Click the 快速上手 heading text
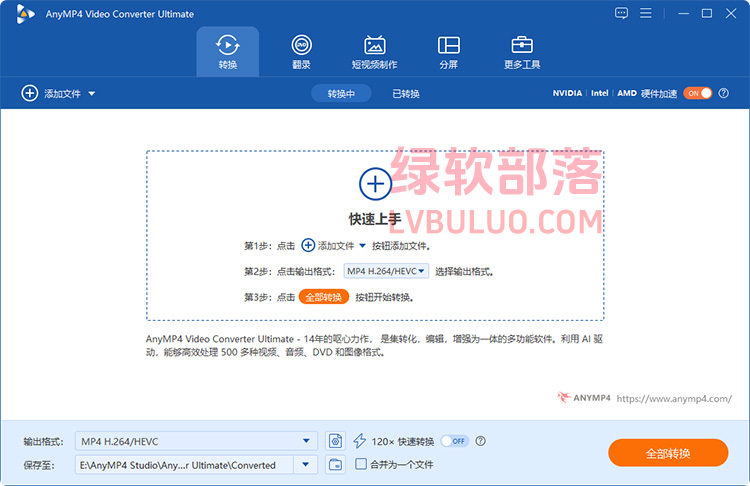The width and height of the screenshot is (750, 486). tap(375, 219)
